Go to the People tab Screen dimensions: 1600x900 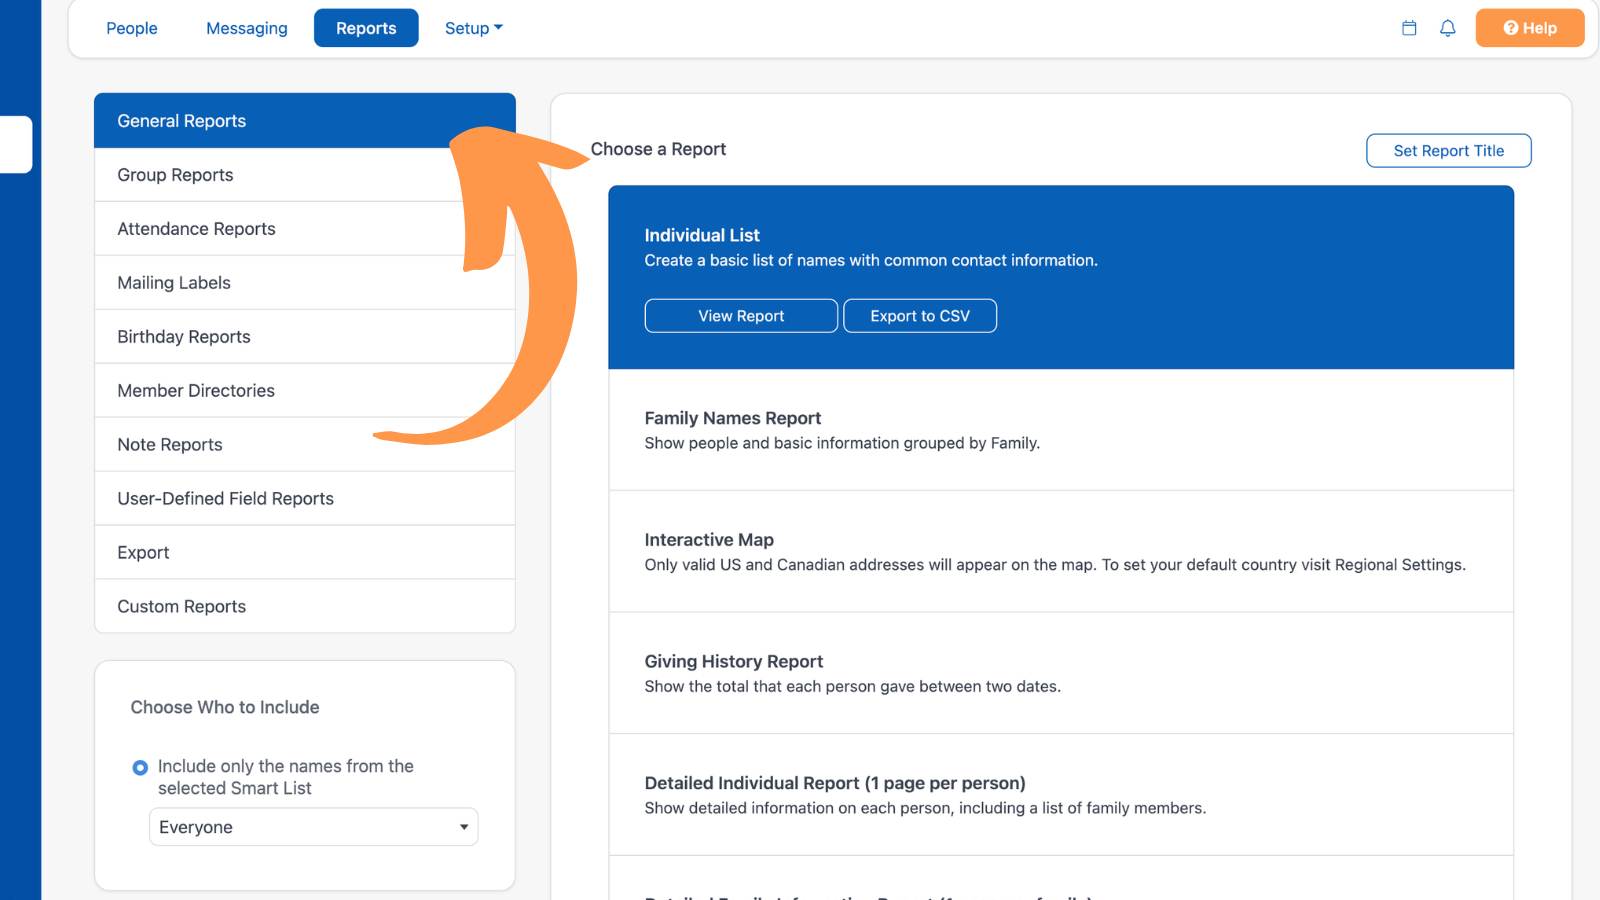click(132, 28)
